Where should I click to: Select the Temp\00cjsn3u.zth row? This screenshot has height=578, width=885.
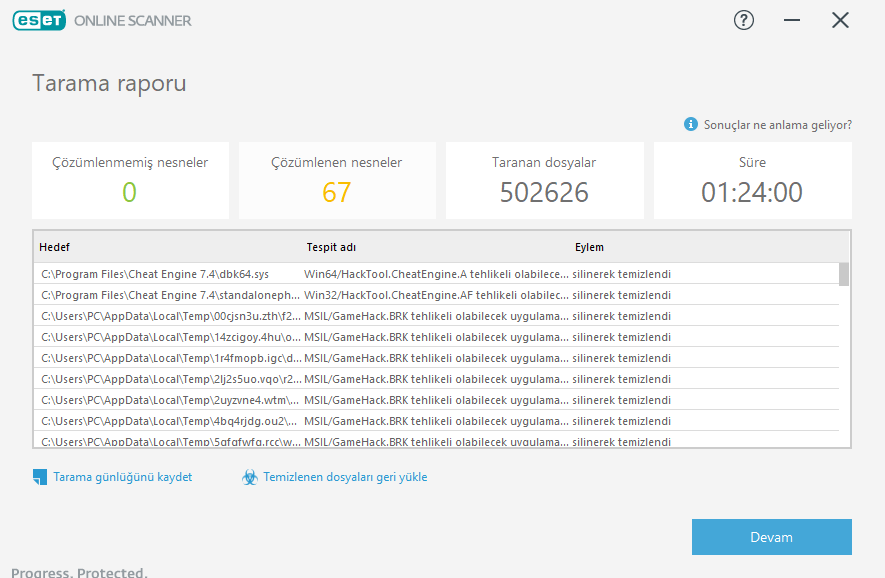pyautogui.click(x=436, y=316)
